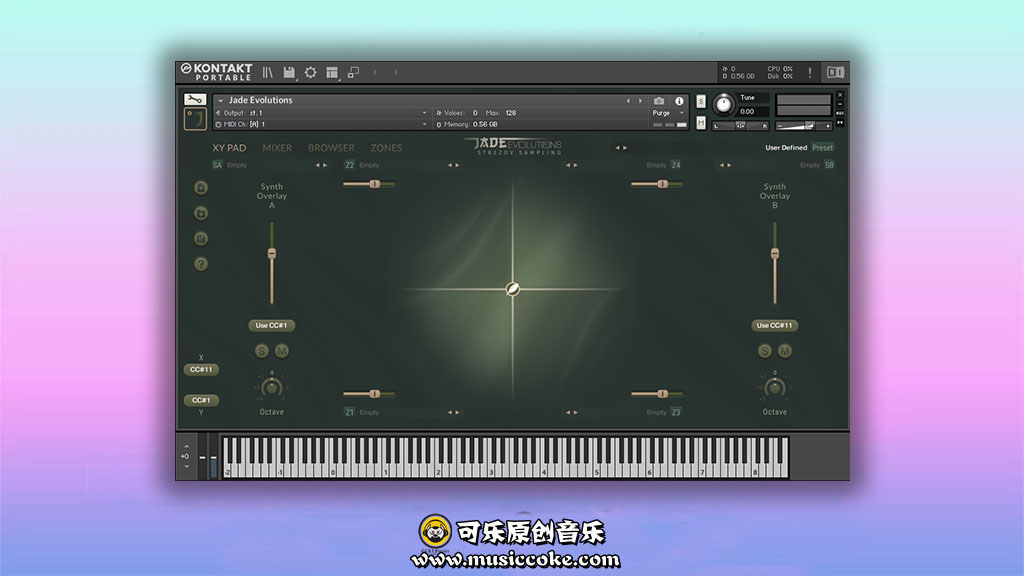Switch to the ZONES tab

point(386,148)
